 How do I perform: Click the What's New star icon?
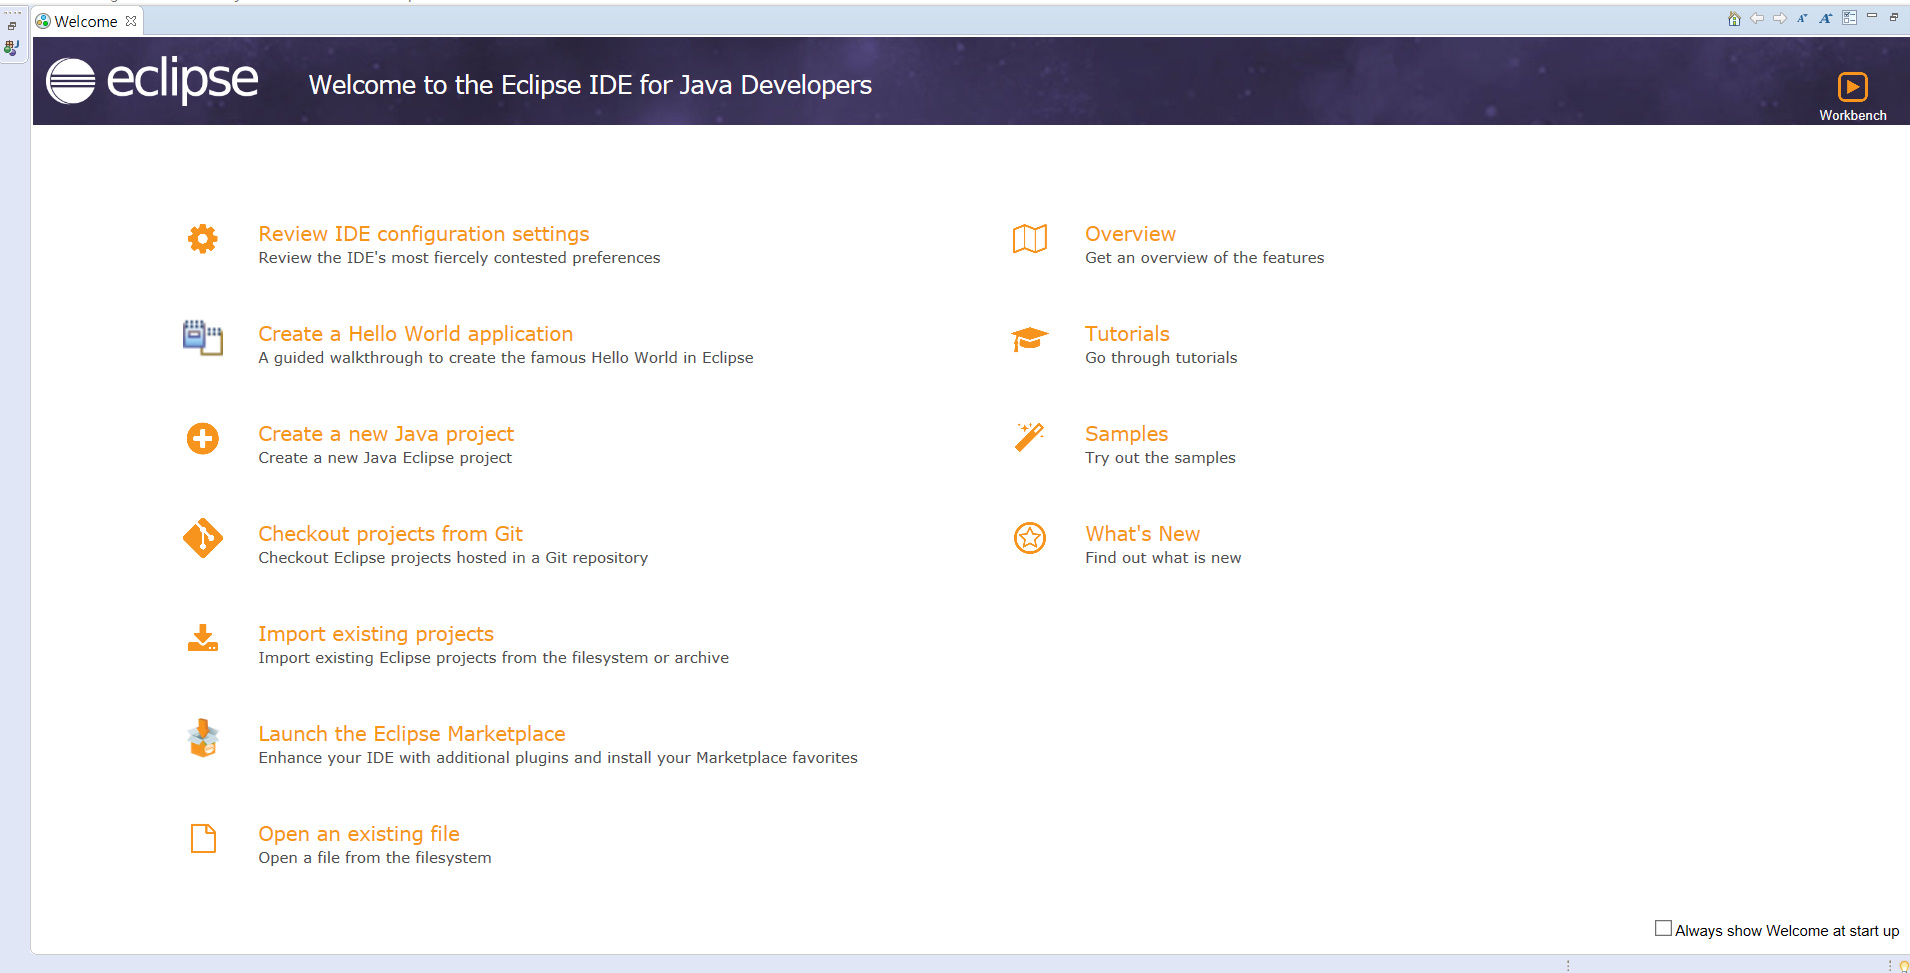point(1030,538)
